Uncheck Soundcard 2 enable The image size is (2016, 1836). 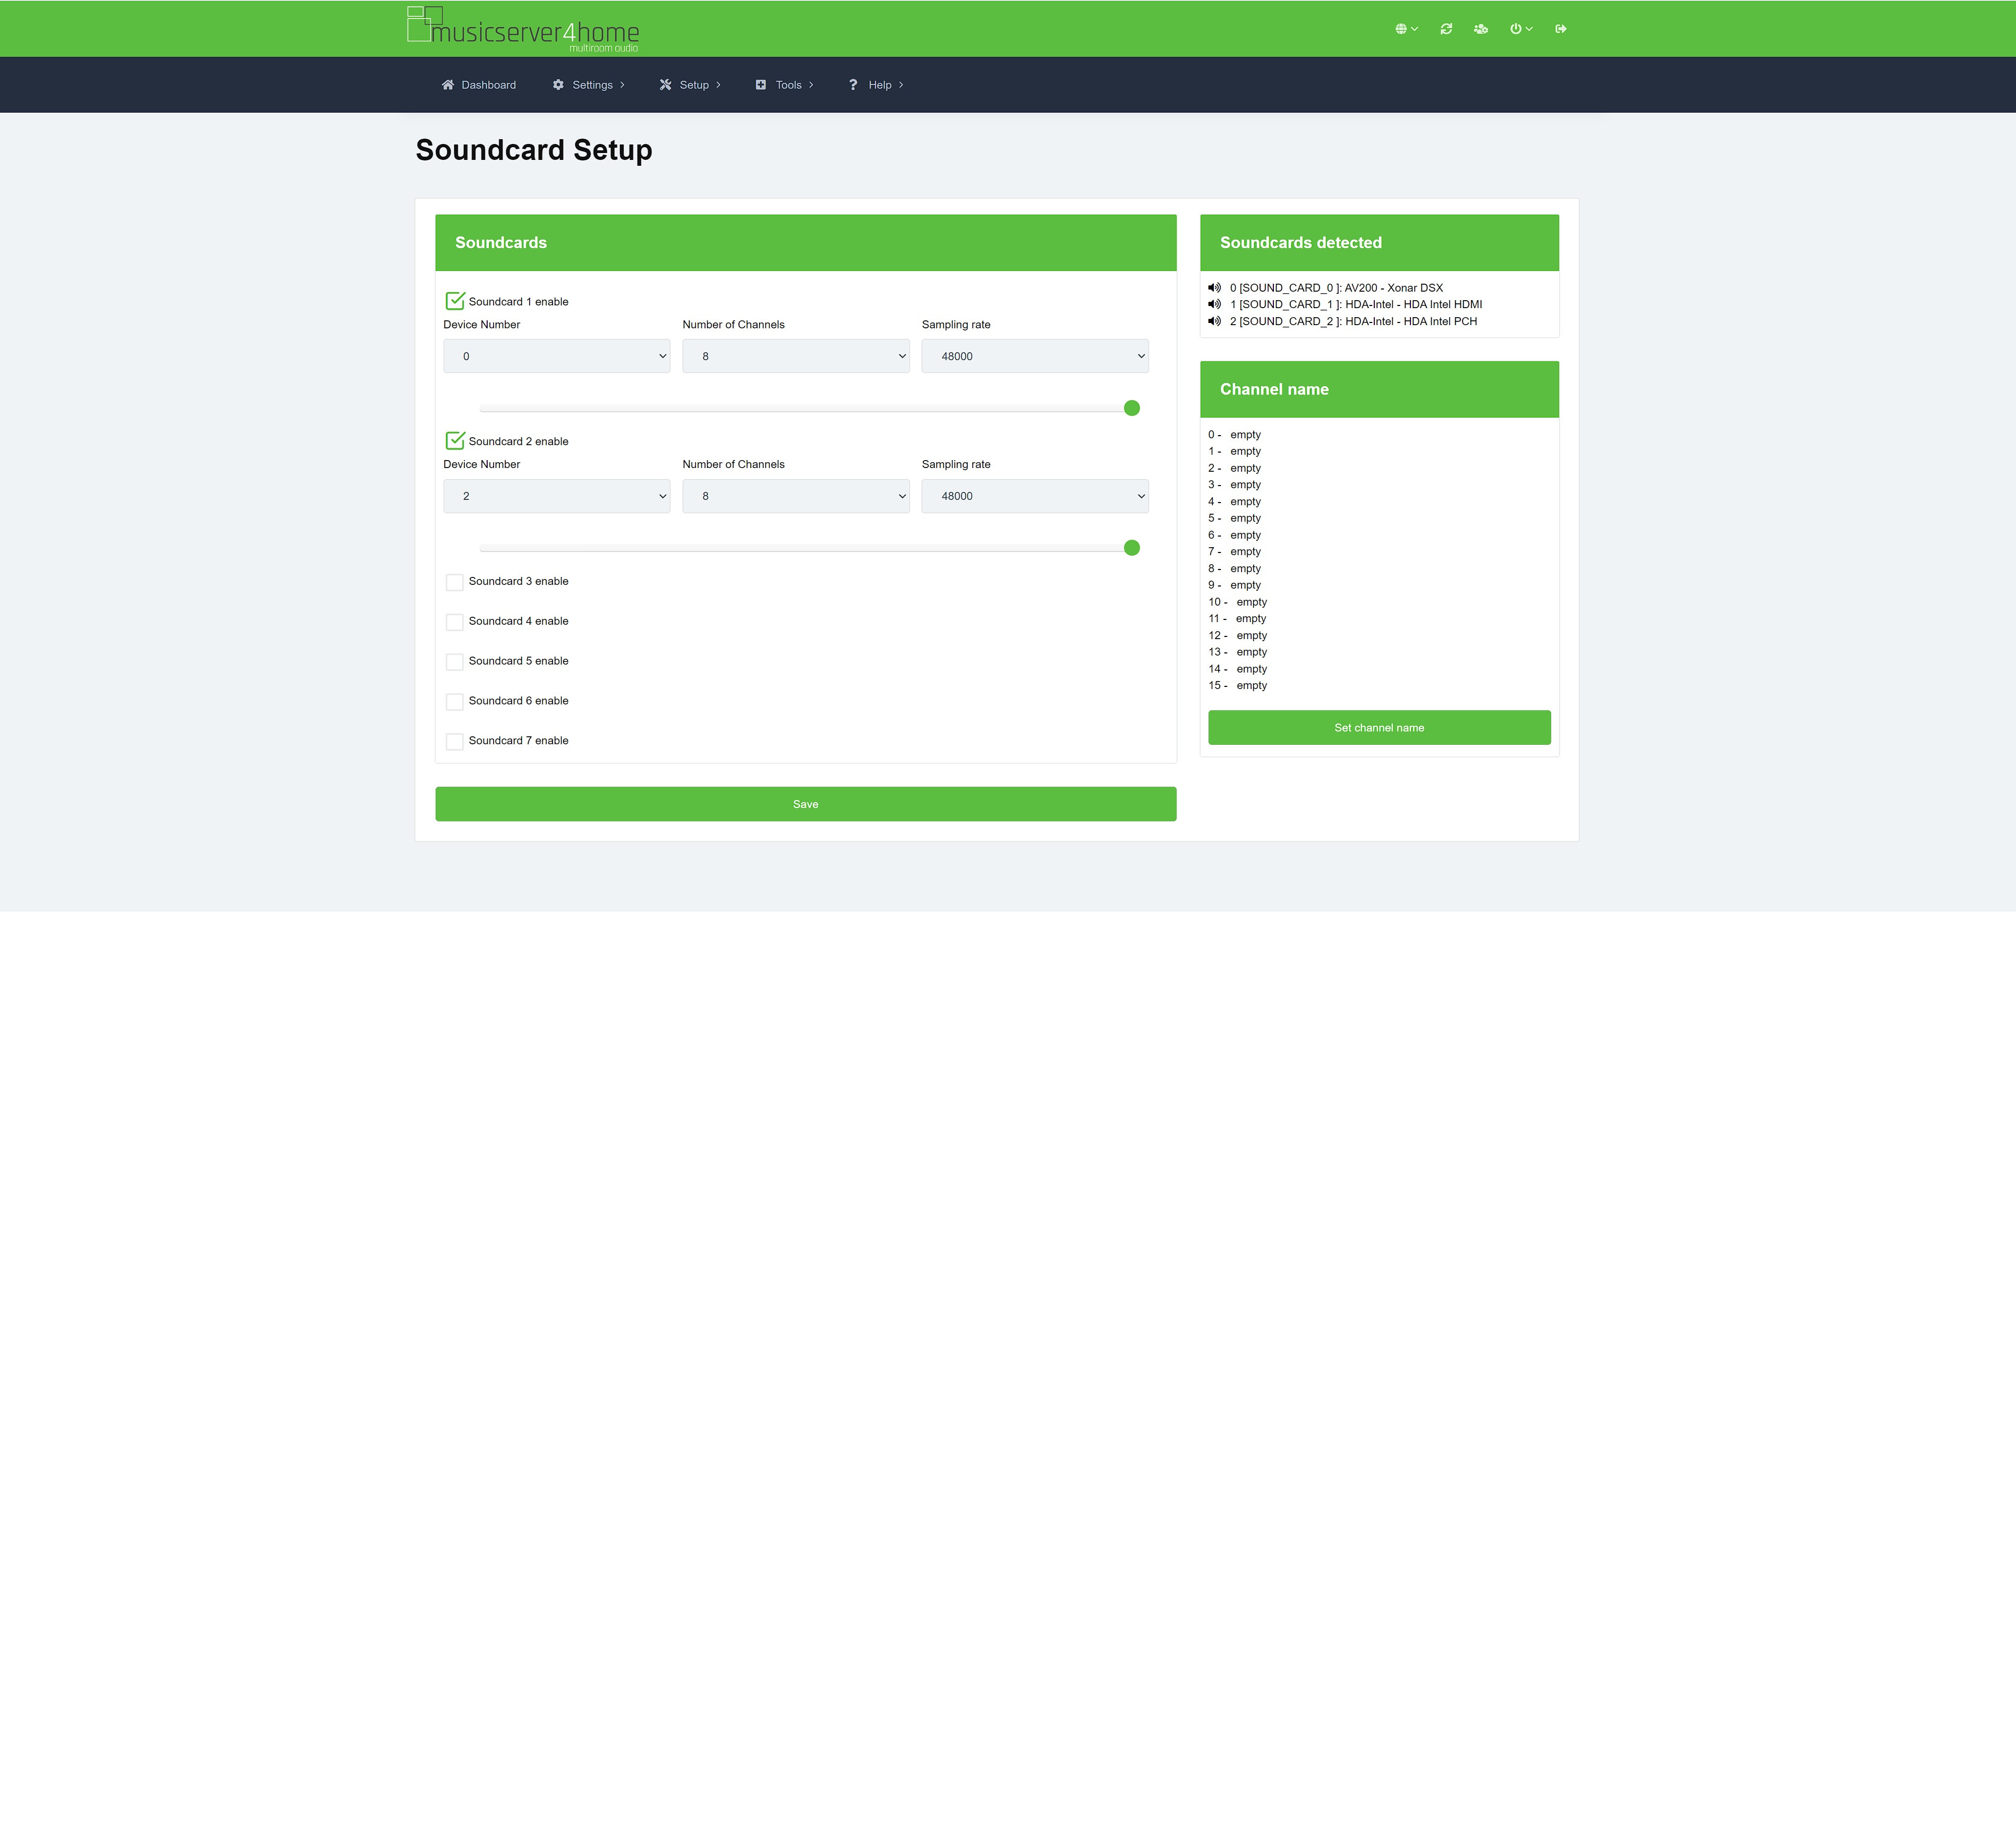(x=455, y=441)
